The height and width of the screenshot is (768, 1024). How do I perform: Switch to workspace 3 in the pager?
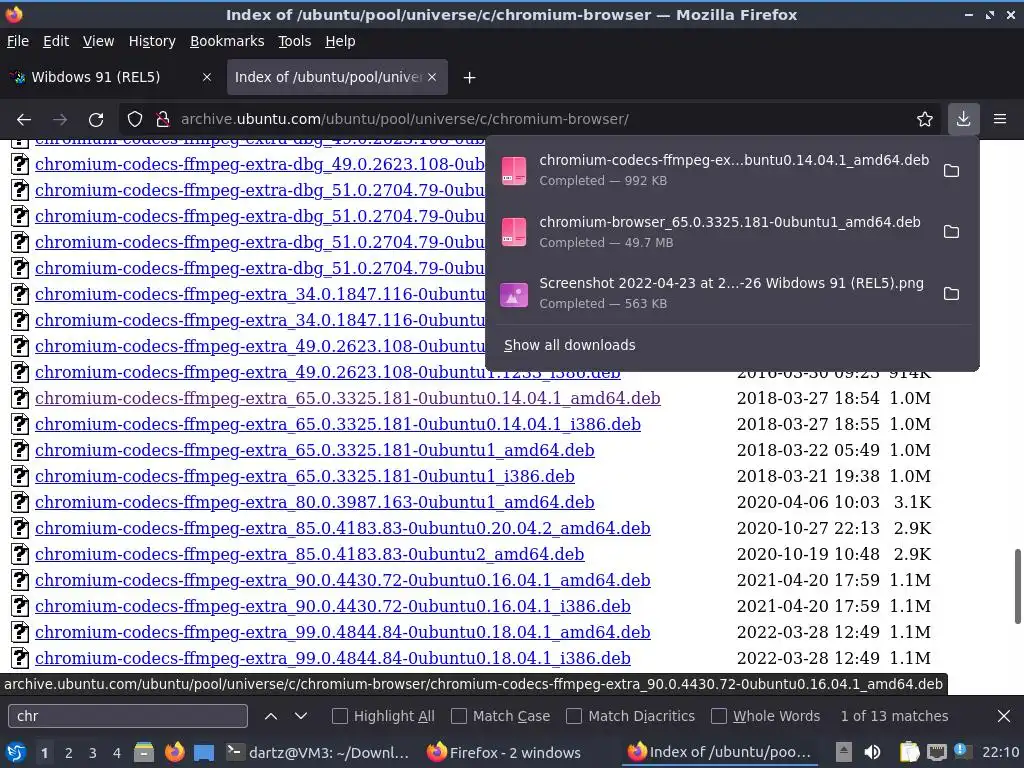[93, 753]
